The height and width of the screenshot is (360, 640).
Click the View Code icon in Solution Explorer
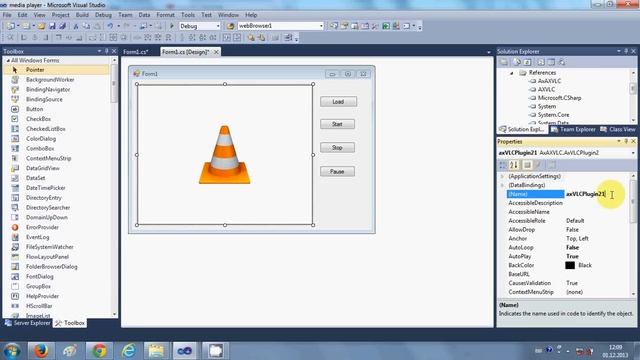541,62
